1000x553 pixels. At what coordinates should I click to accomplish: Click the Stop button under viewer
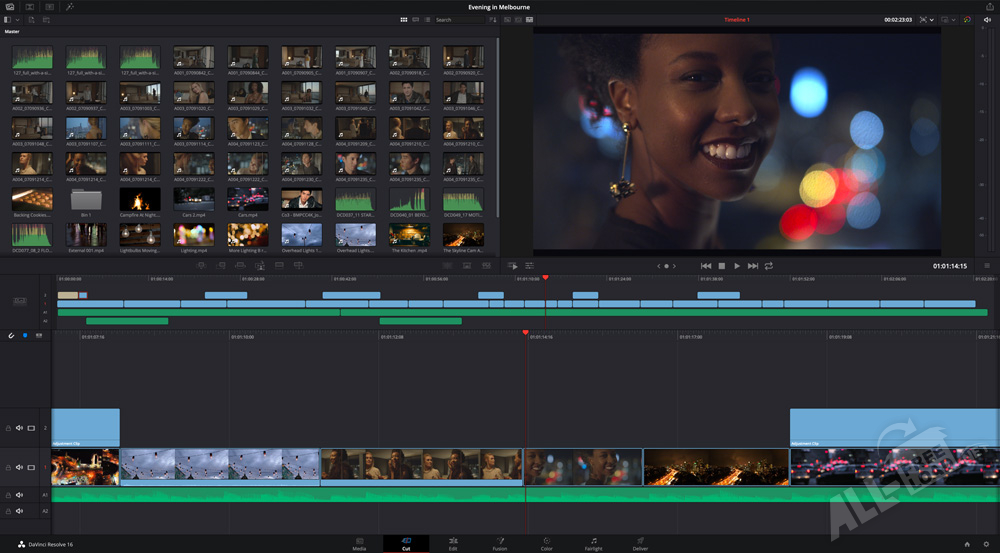(x=721, y=266)
